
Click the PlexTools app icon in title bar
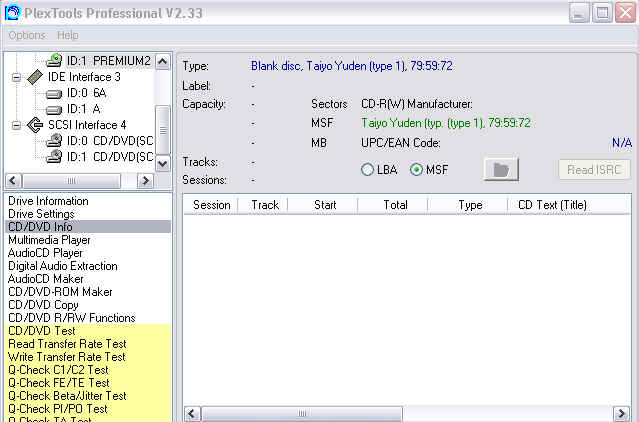[x=13, y=12]
